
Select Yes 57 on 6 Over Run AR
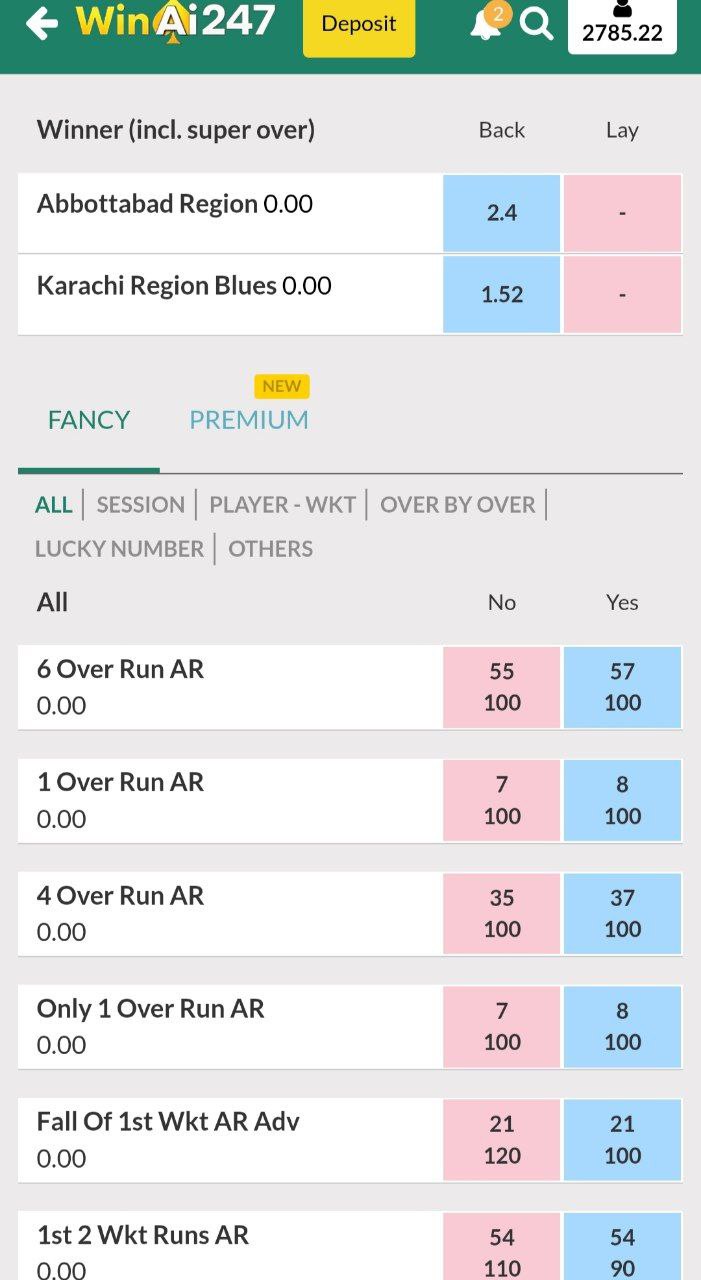(622, 687)
